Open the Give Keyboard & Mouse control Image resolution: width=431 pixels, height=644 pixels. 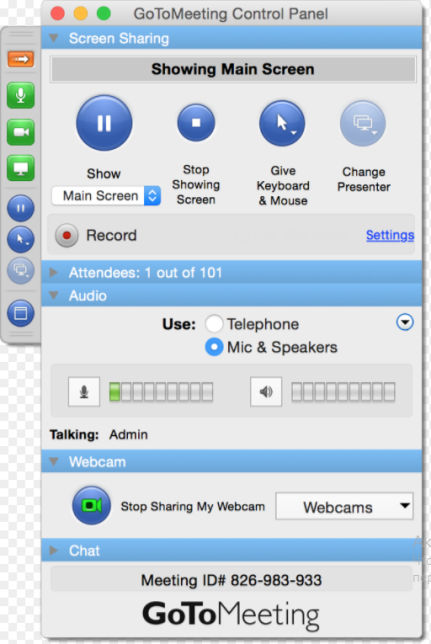point(282,123)
